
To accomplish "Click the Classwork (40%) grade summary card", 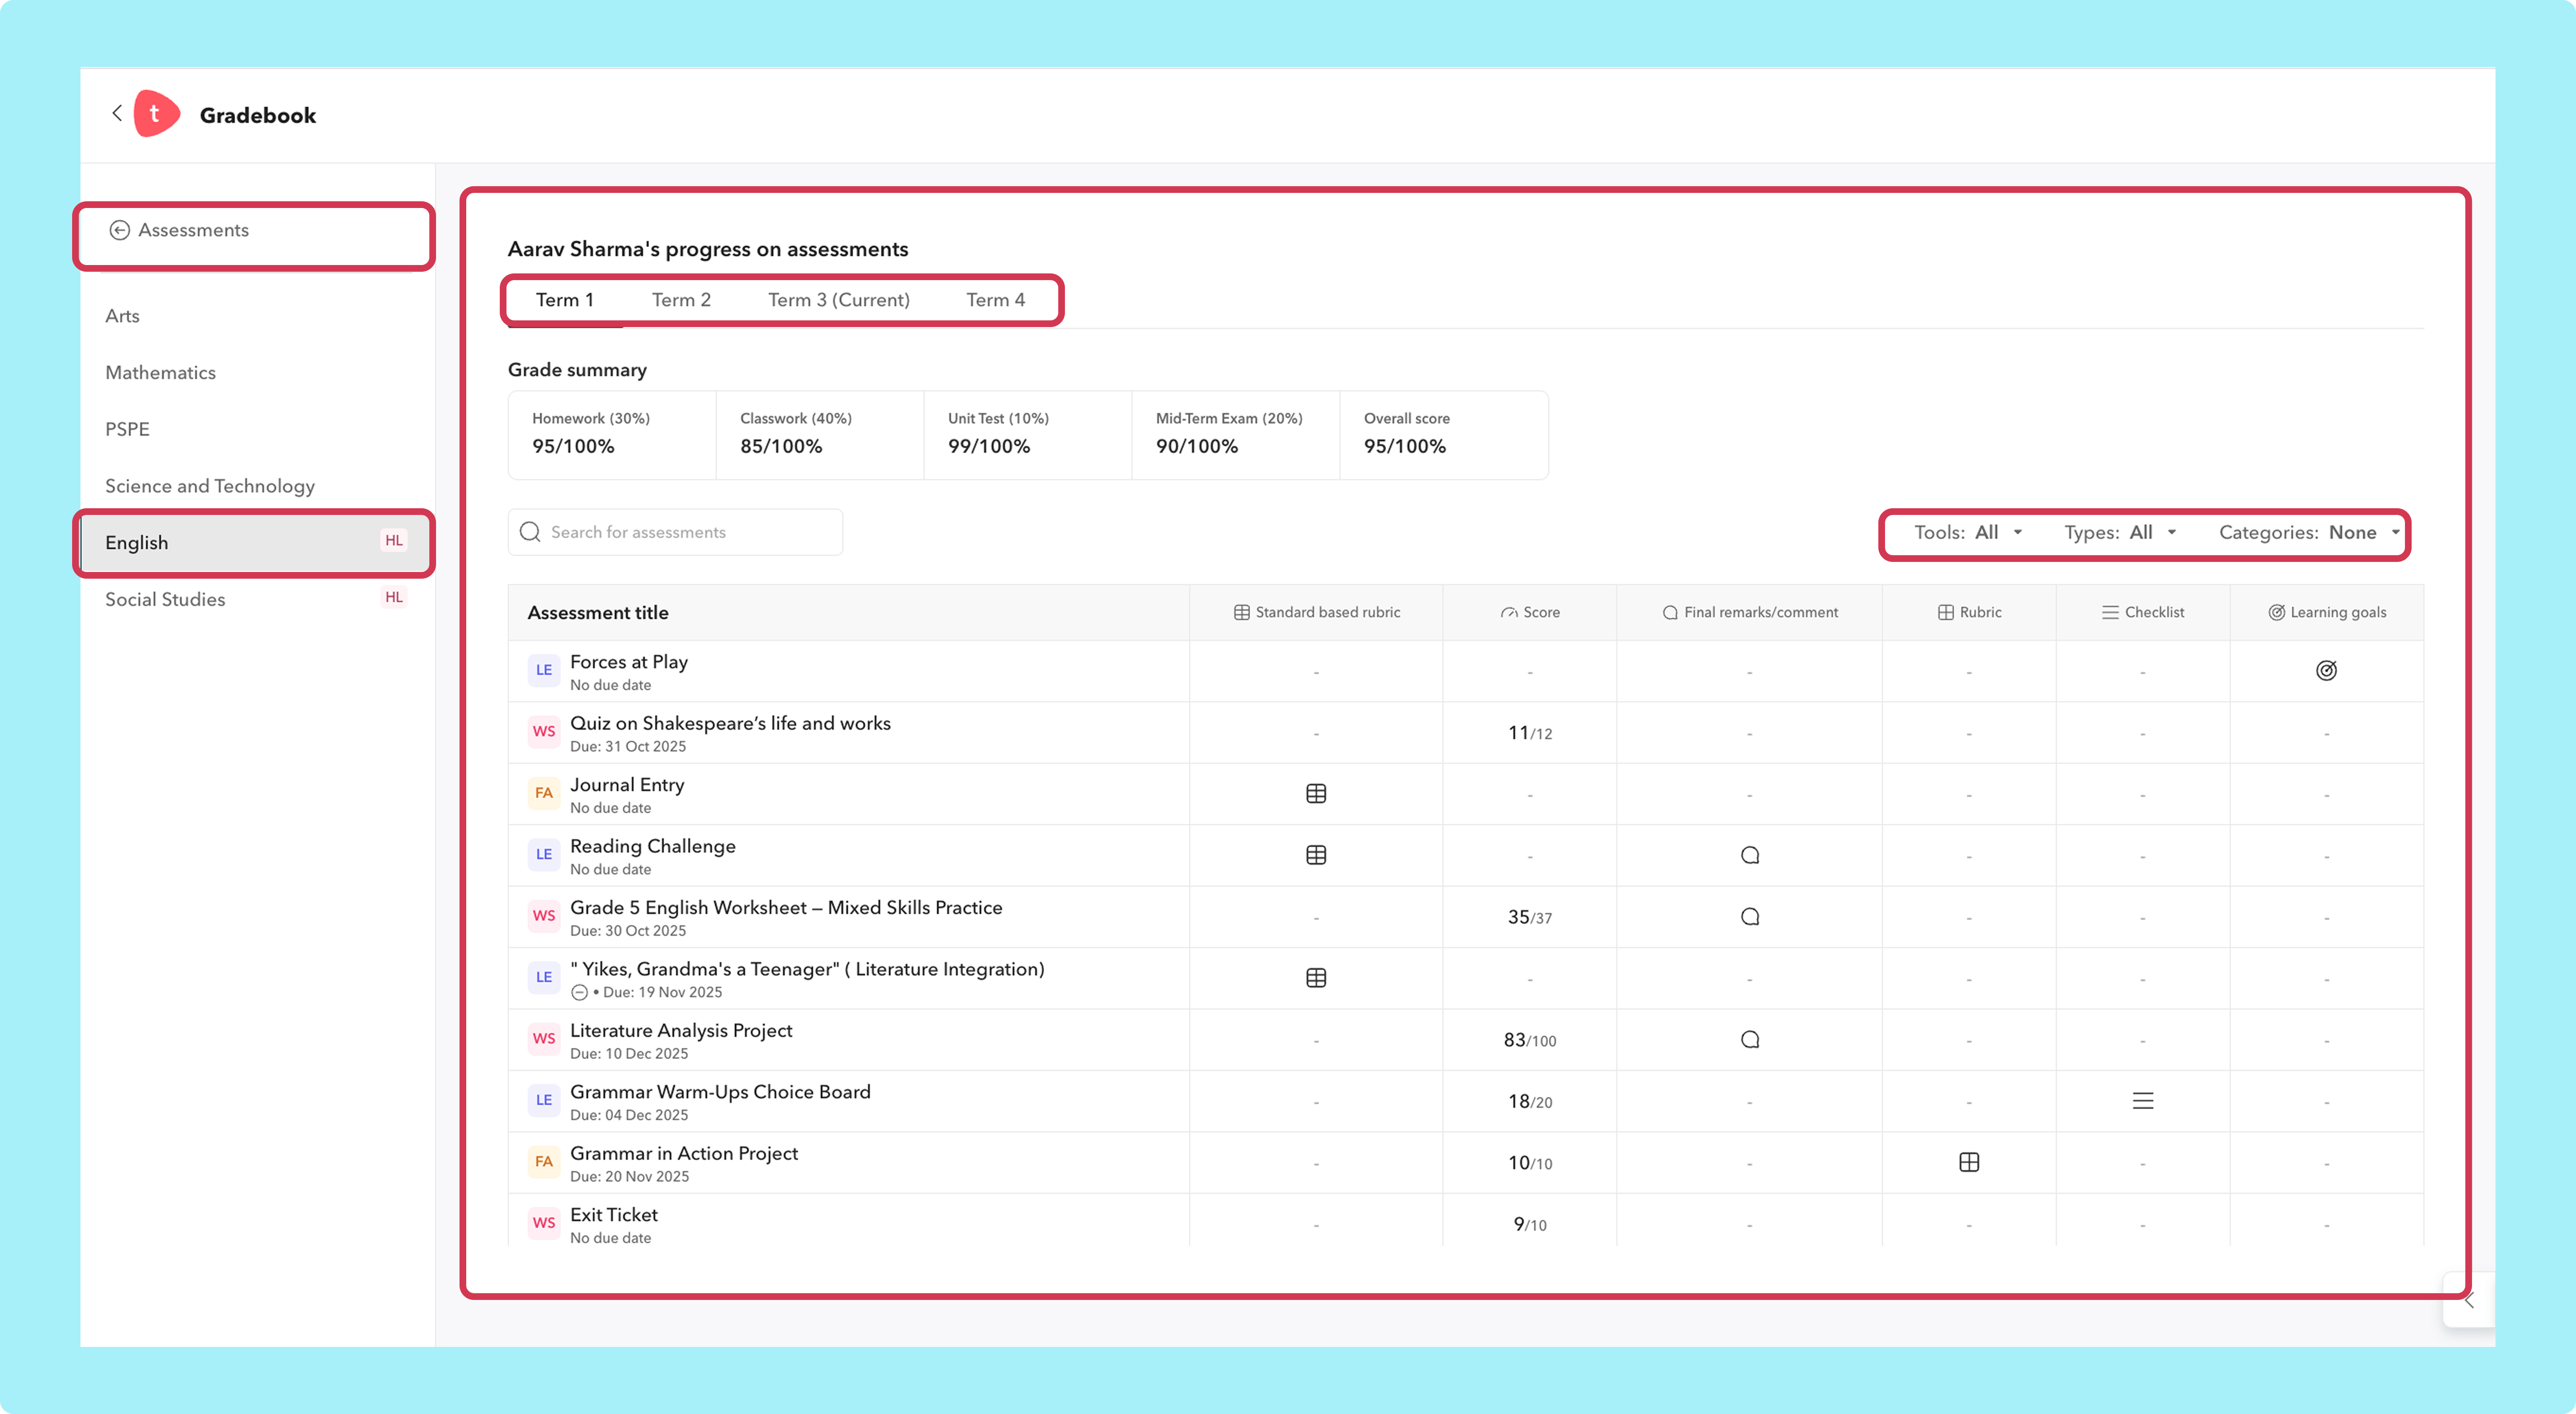I will point(820,435).
